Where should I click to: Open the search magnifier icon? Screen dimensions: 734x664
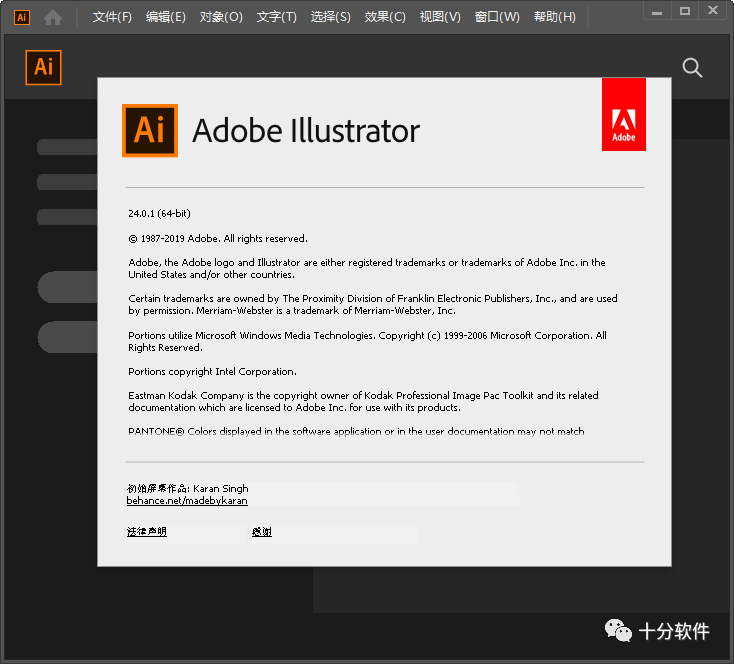692,68
